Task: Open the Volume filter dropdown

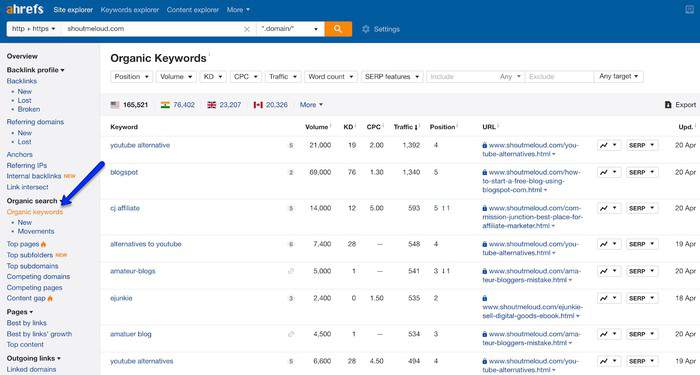Action: (176, 77)
